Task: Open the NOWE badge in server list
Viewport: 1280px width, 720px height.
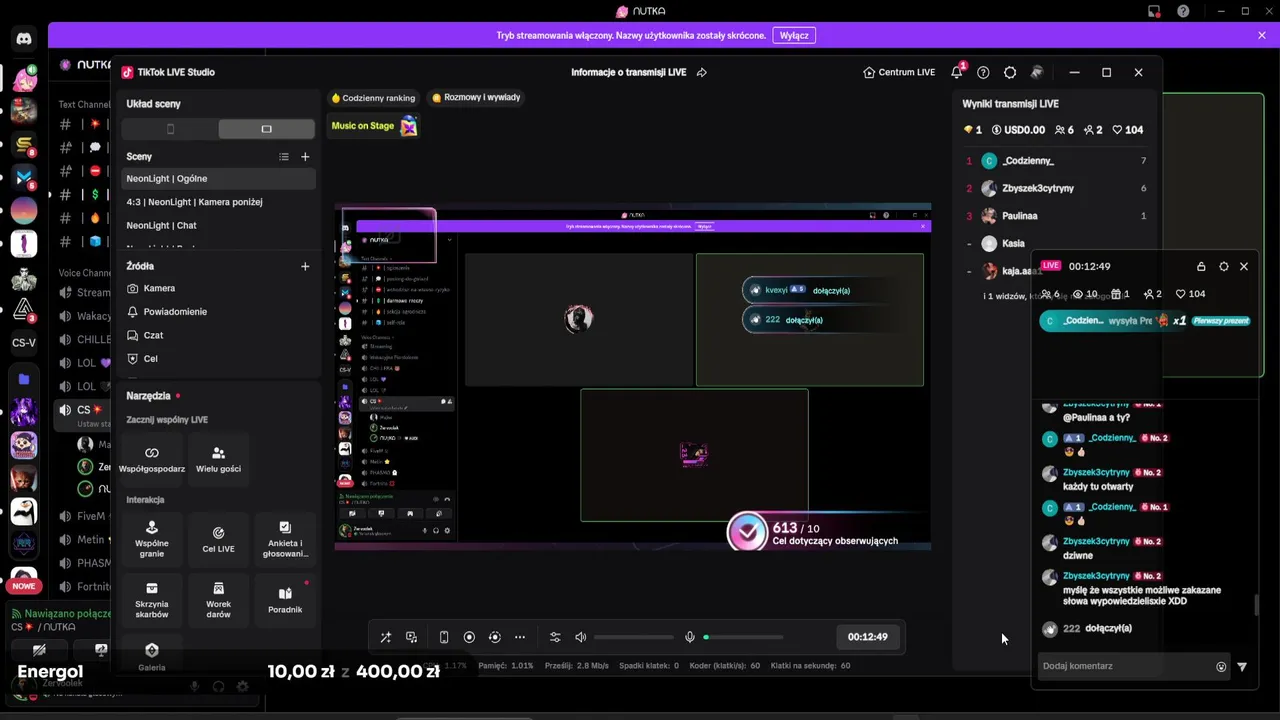Action: [23, 586]
